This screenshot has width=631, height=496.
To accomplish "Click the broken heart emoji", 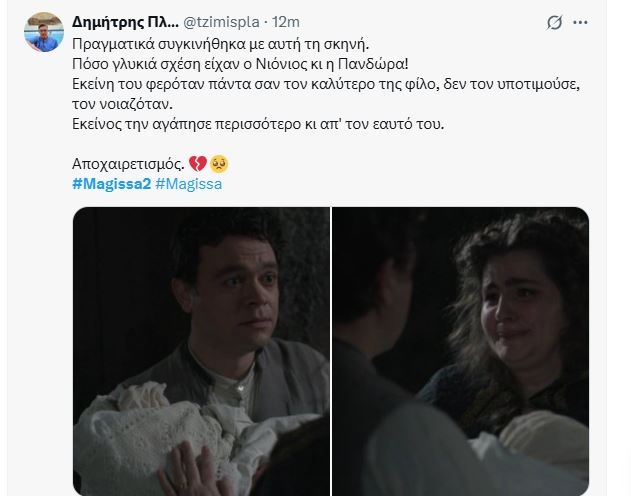I will [x=198, y=164].
